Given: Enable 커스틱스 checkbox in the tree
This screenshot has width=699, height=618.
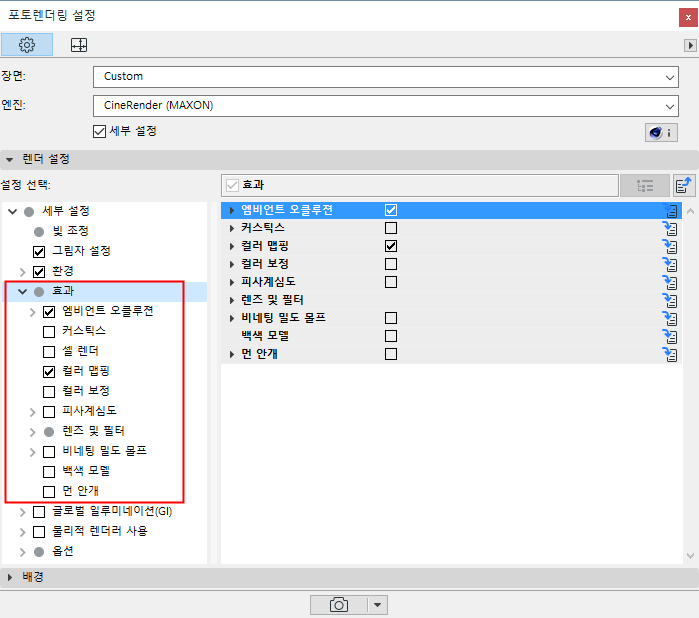Looking at the screenshot, I should [49, 332].
